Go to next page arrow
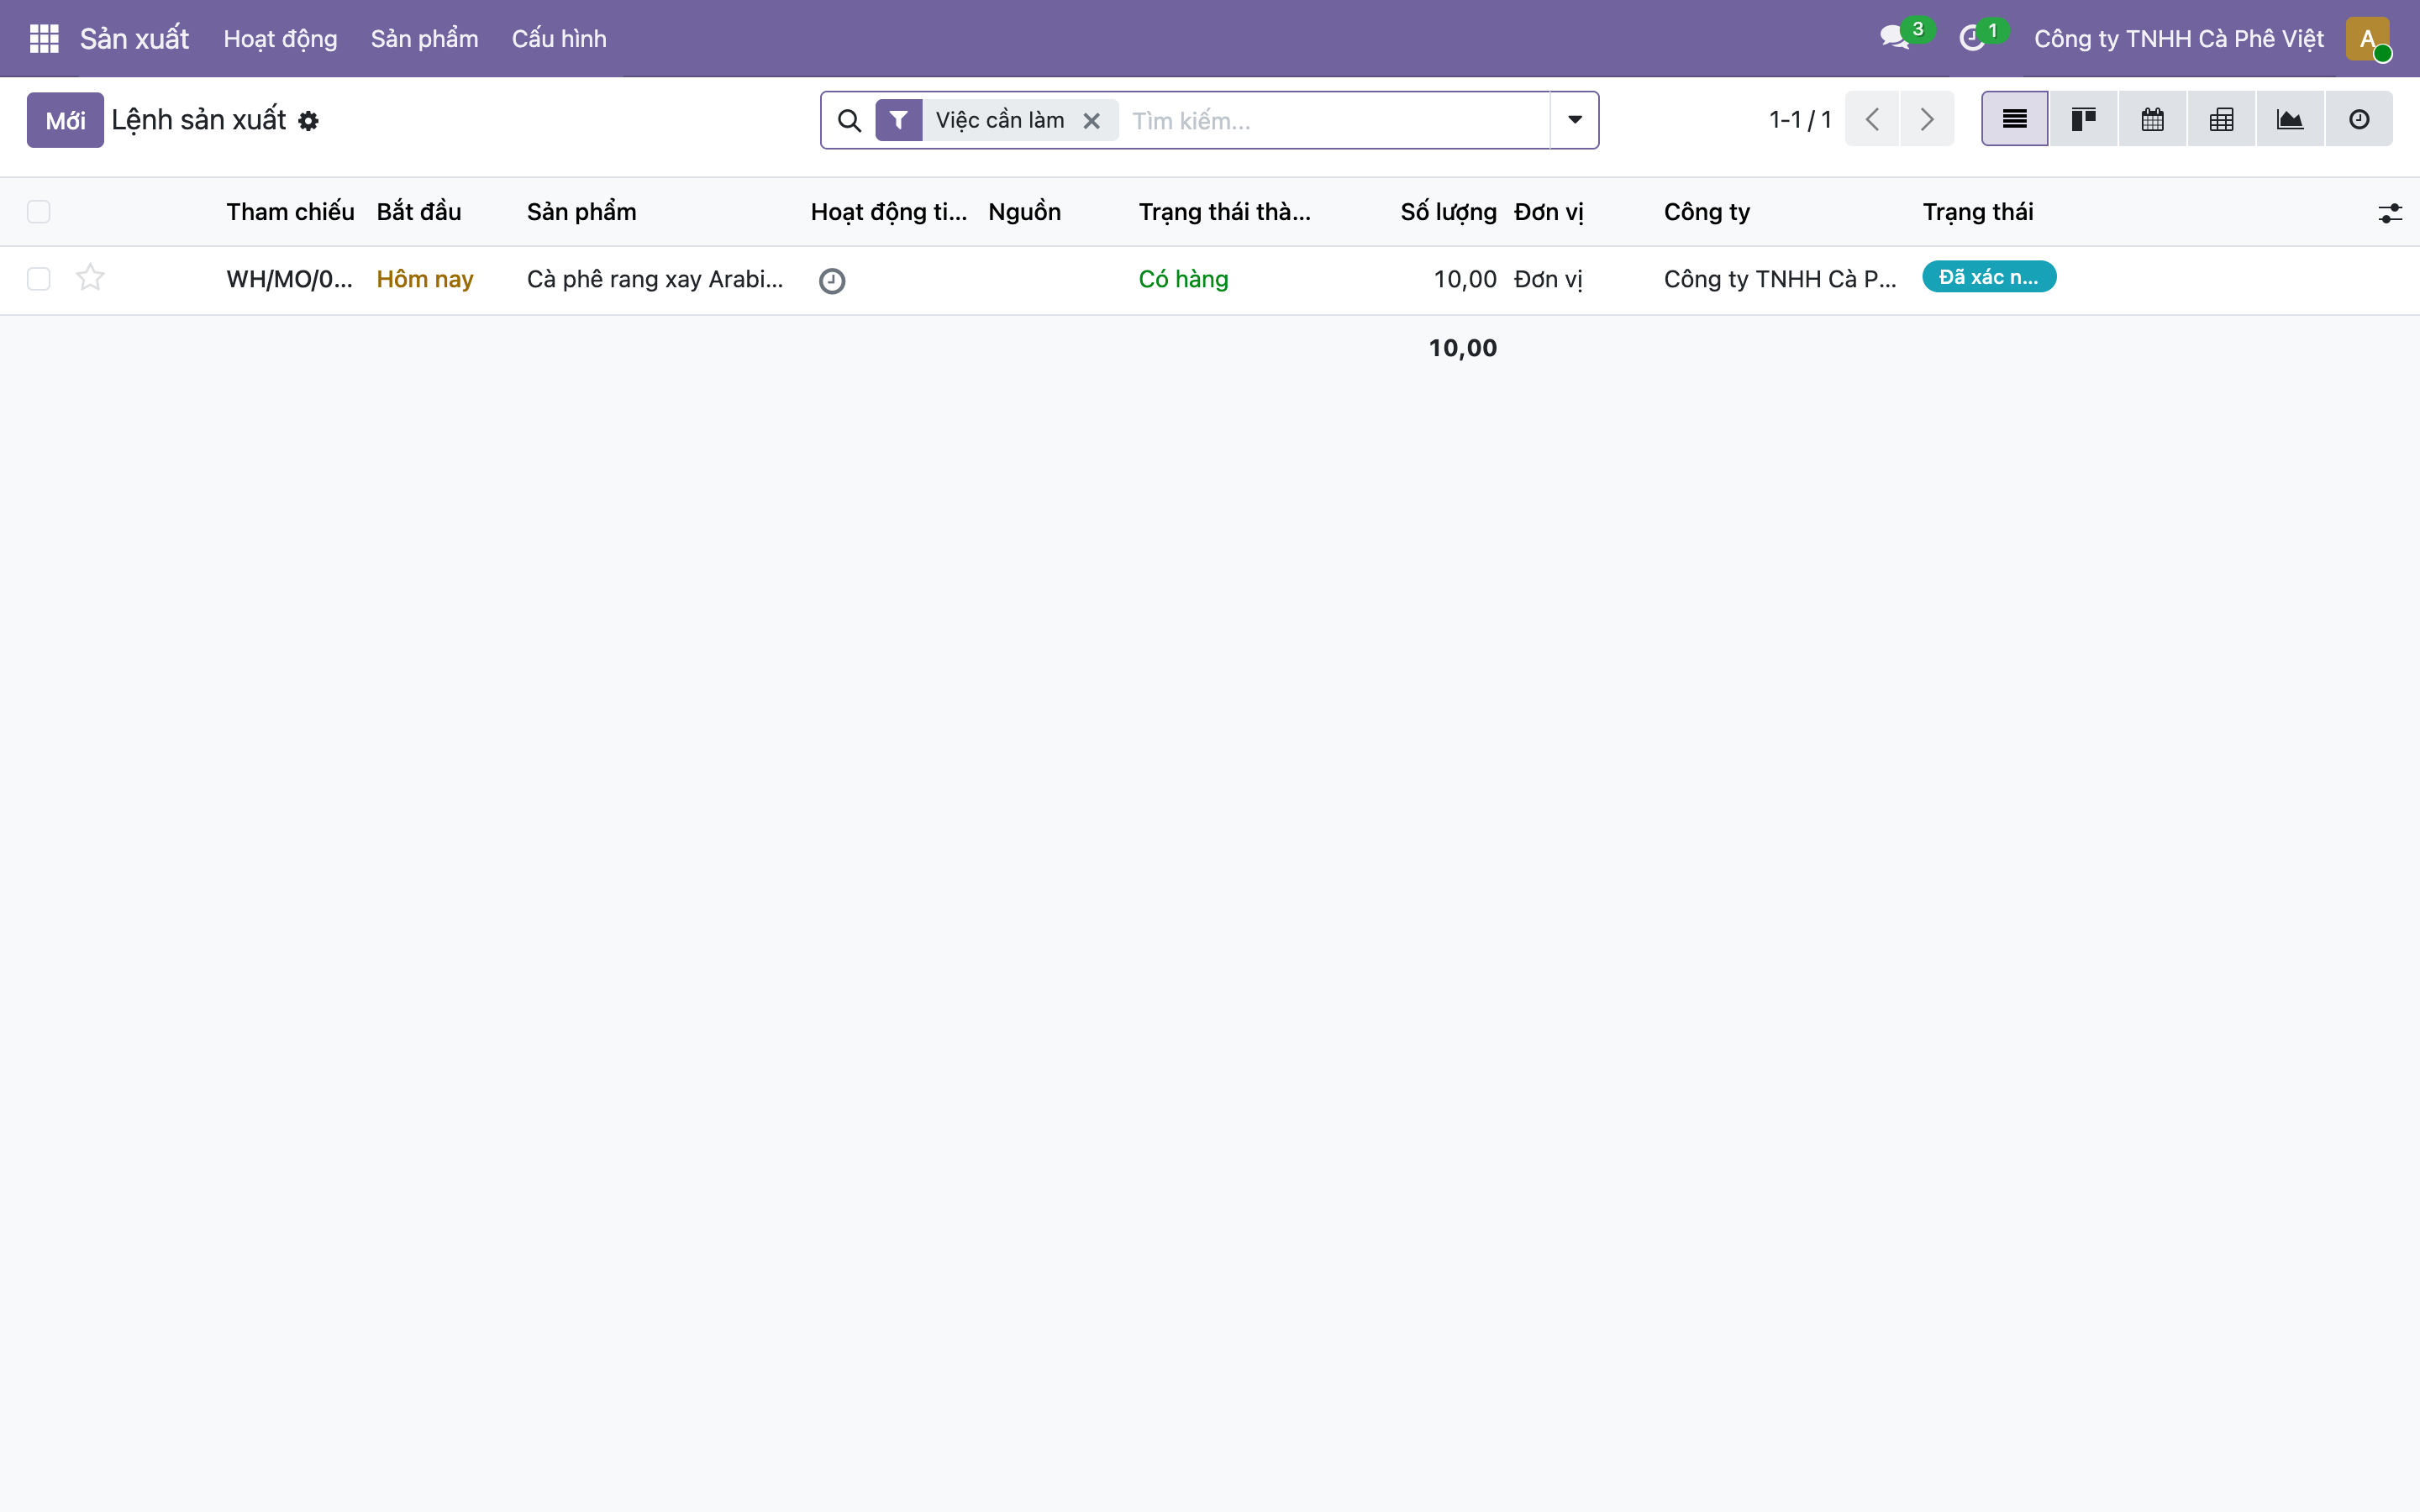 (x=1927, y=119)
